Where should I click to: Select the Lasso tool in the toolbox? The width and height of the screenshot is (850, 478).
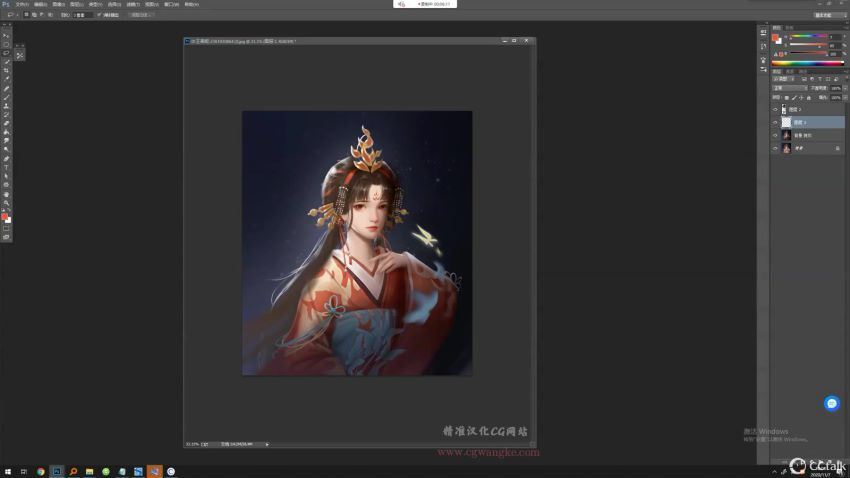pos(7,53)
